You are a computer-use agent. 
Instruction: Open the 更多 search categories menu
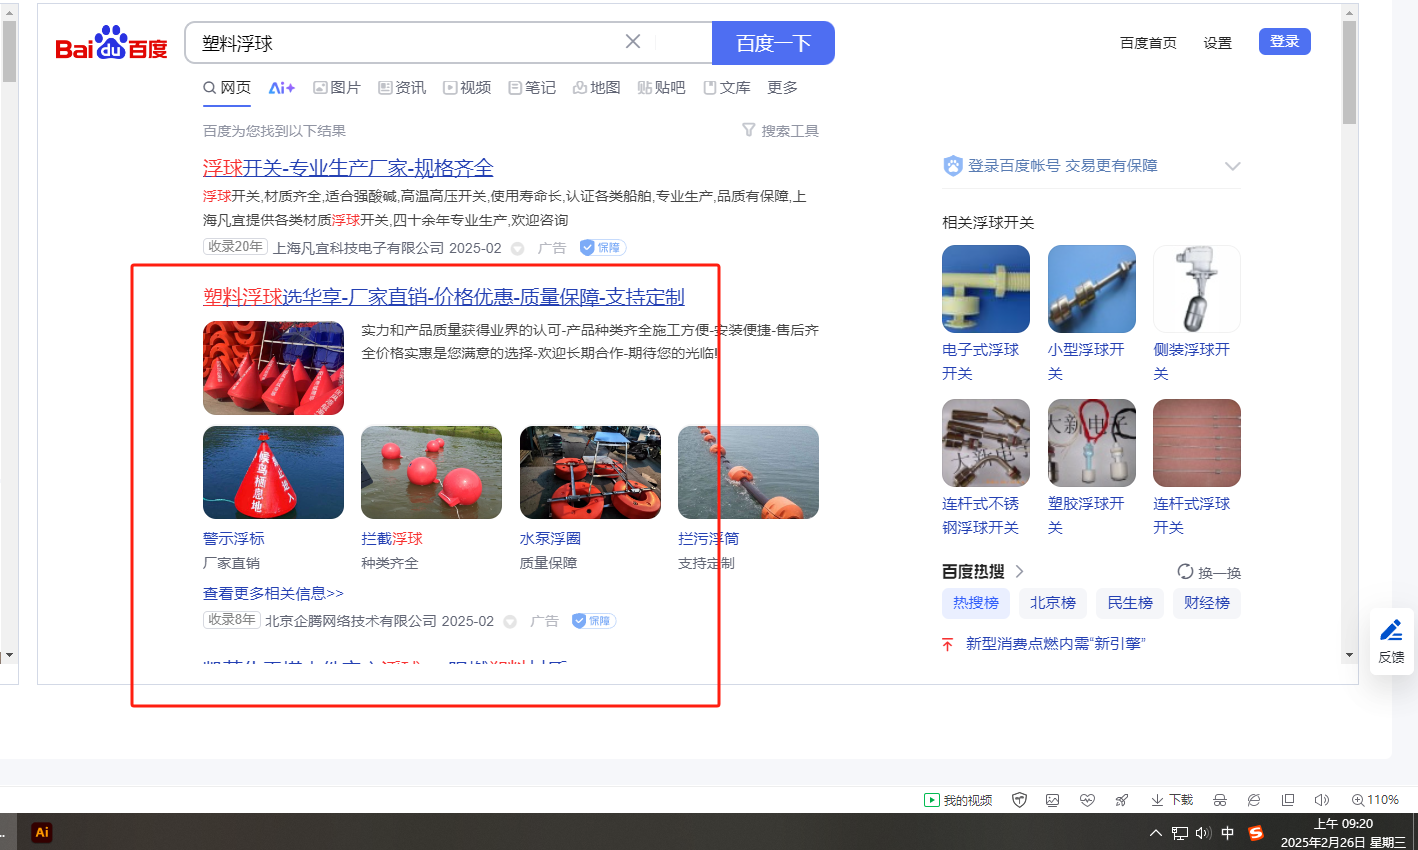click(782, 88)
